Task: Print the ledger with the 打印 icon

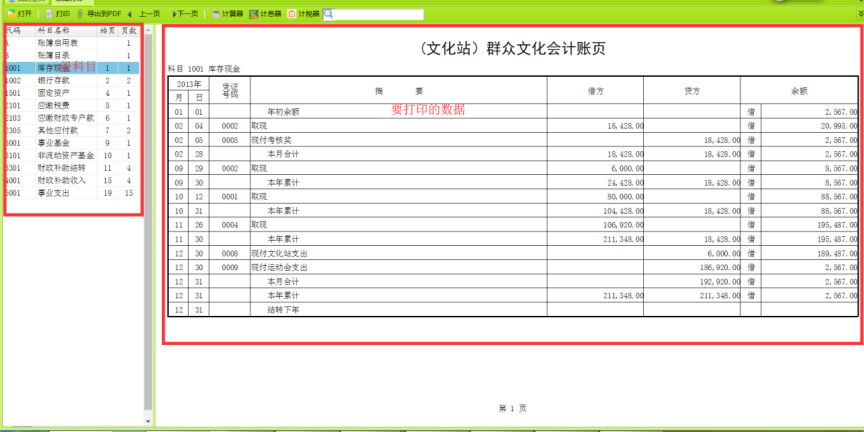Action: 57,14
